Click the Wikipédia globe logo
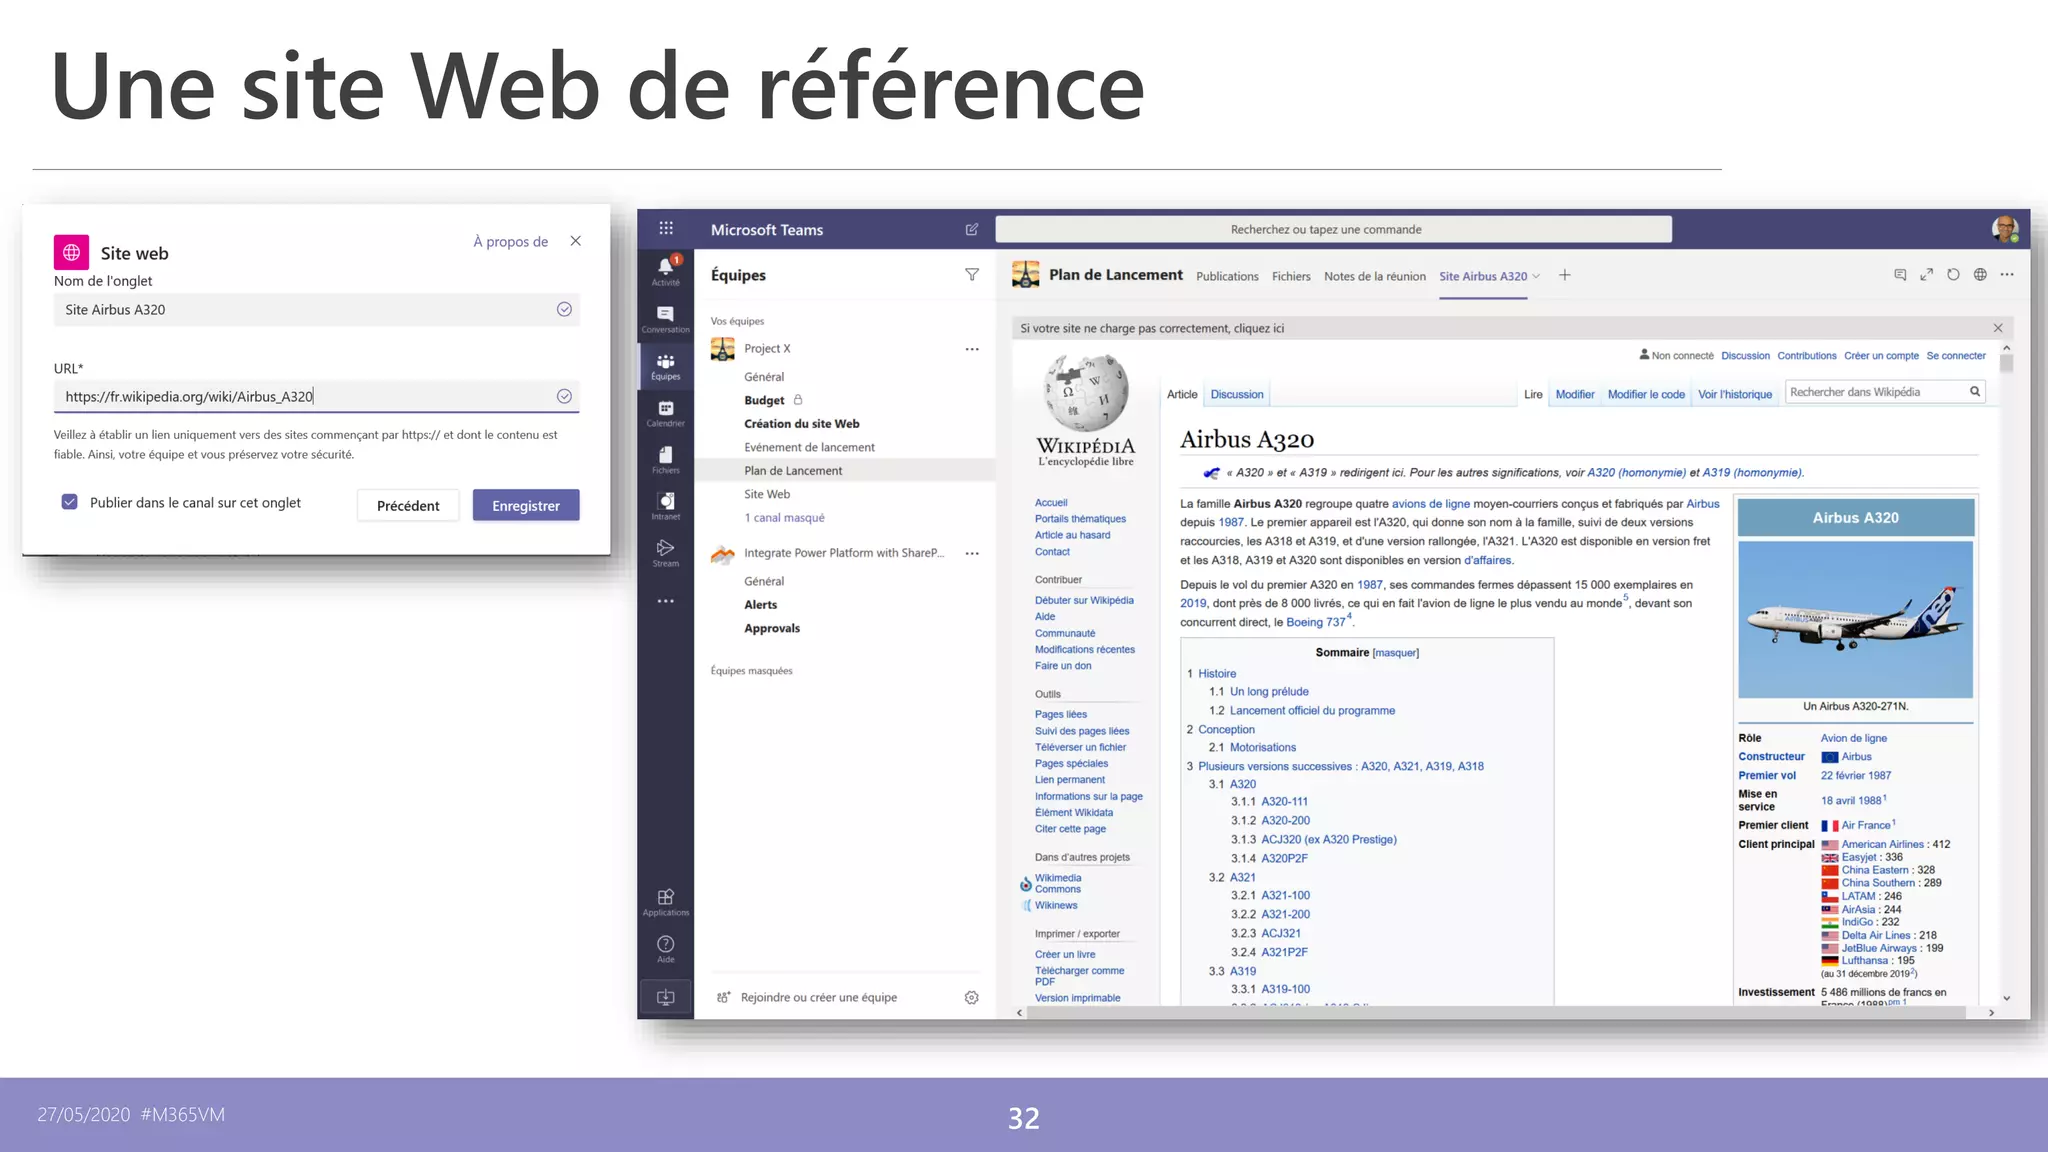This screenshot has height=1152, width=2048. (1085, 393)
